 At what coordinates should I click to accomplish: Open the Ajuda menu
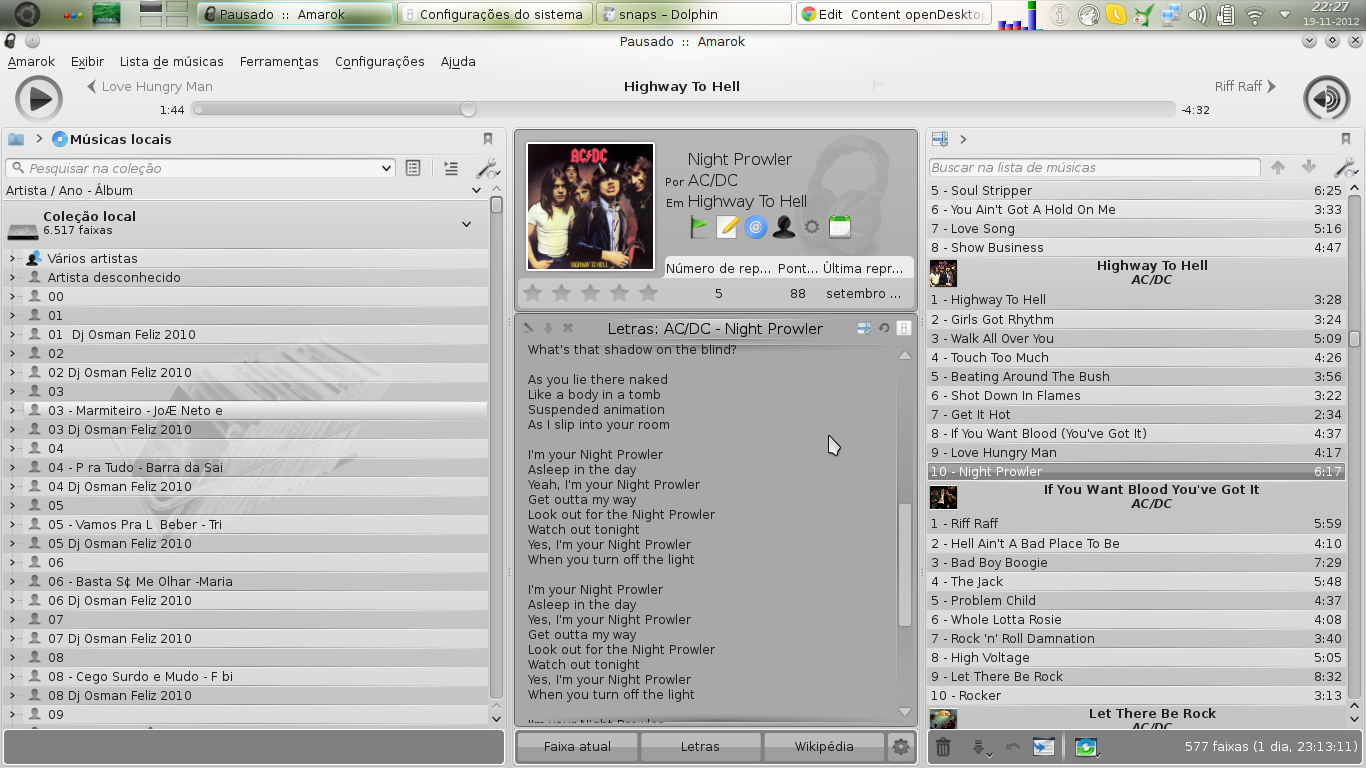point(458,61)
